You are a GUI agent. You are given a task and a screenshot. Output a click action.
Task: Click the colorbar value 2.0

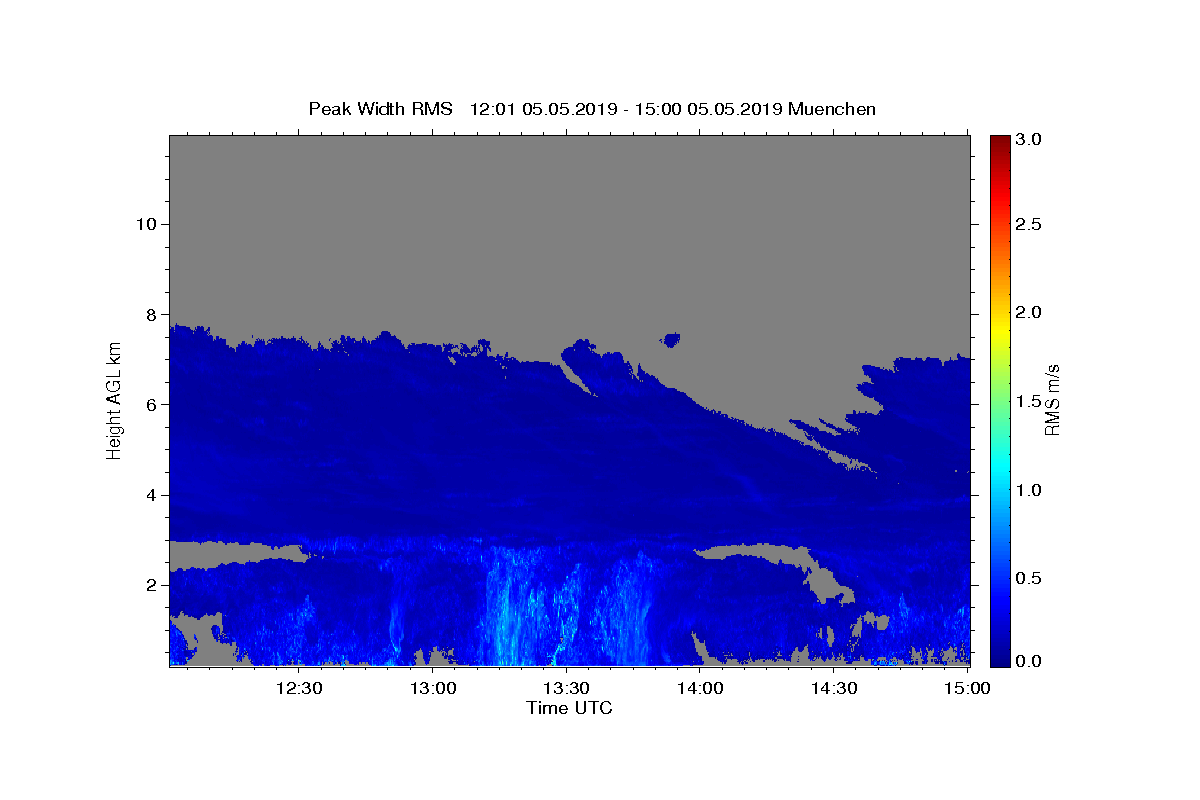(x=1030, y=312)
